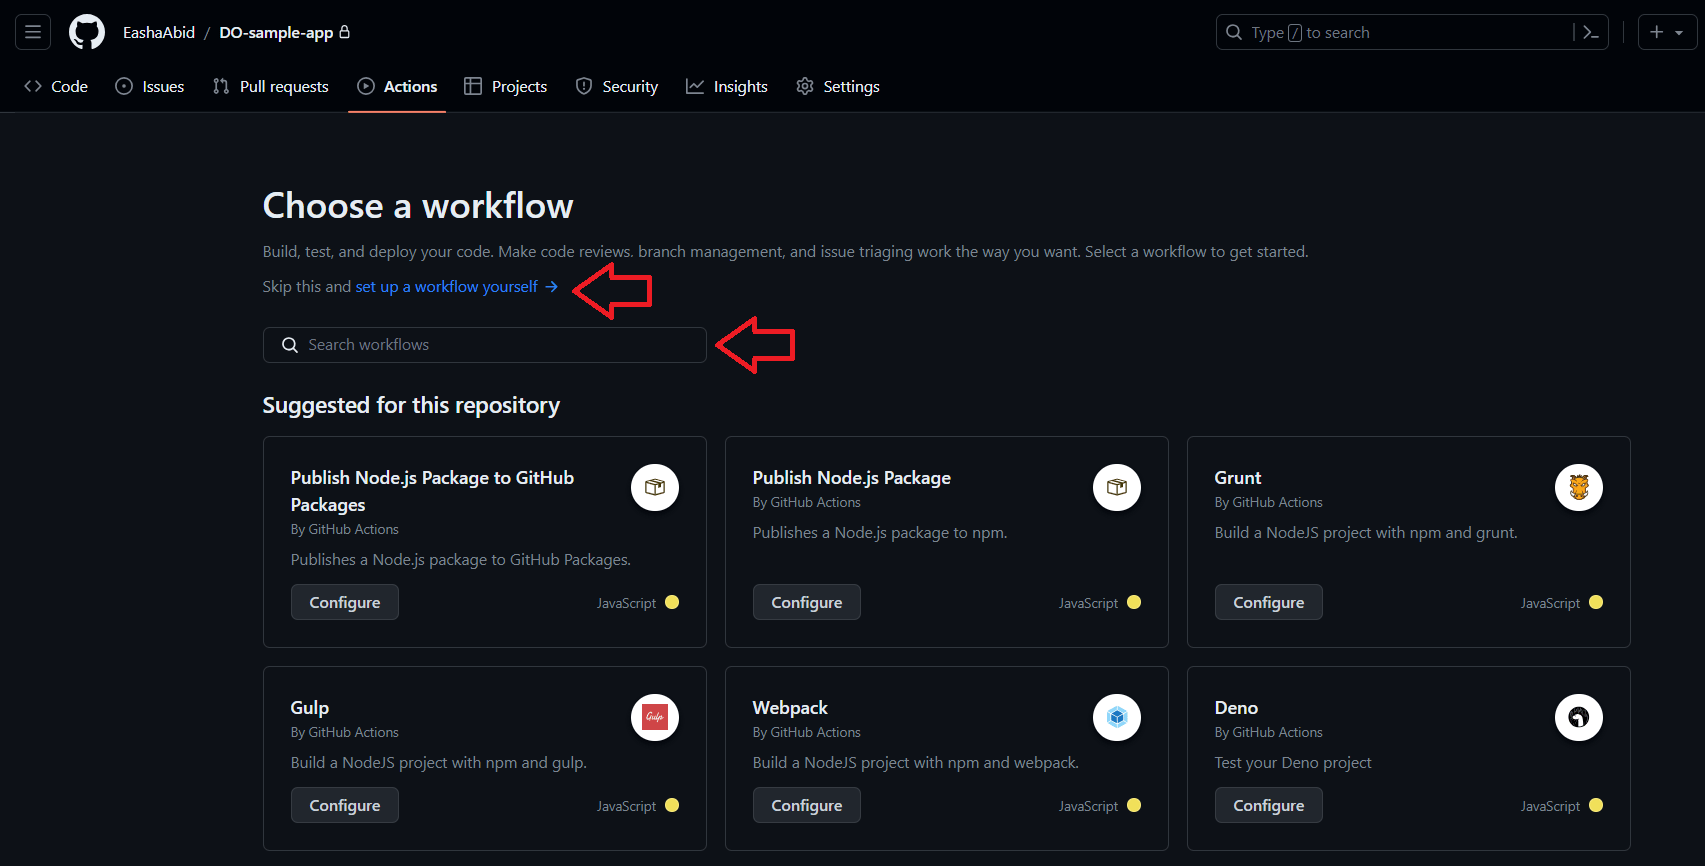The height and width of the screenshot is (866, 1705).
Task: Click the Grunt card title
Action: (x=1238, y=478)
